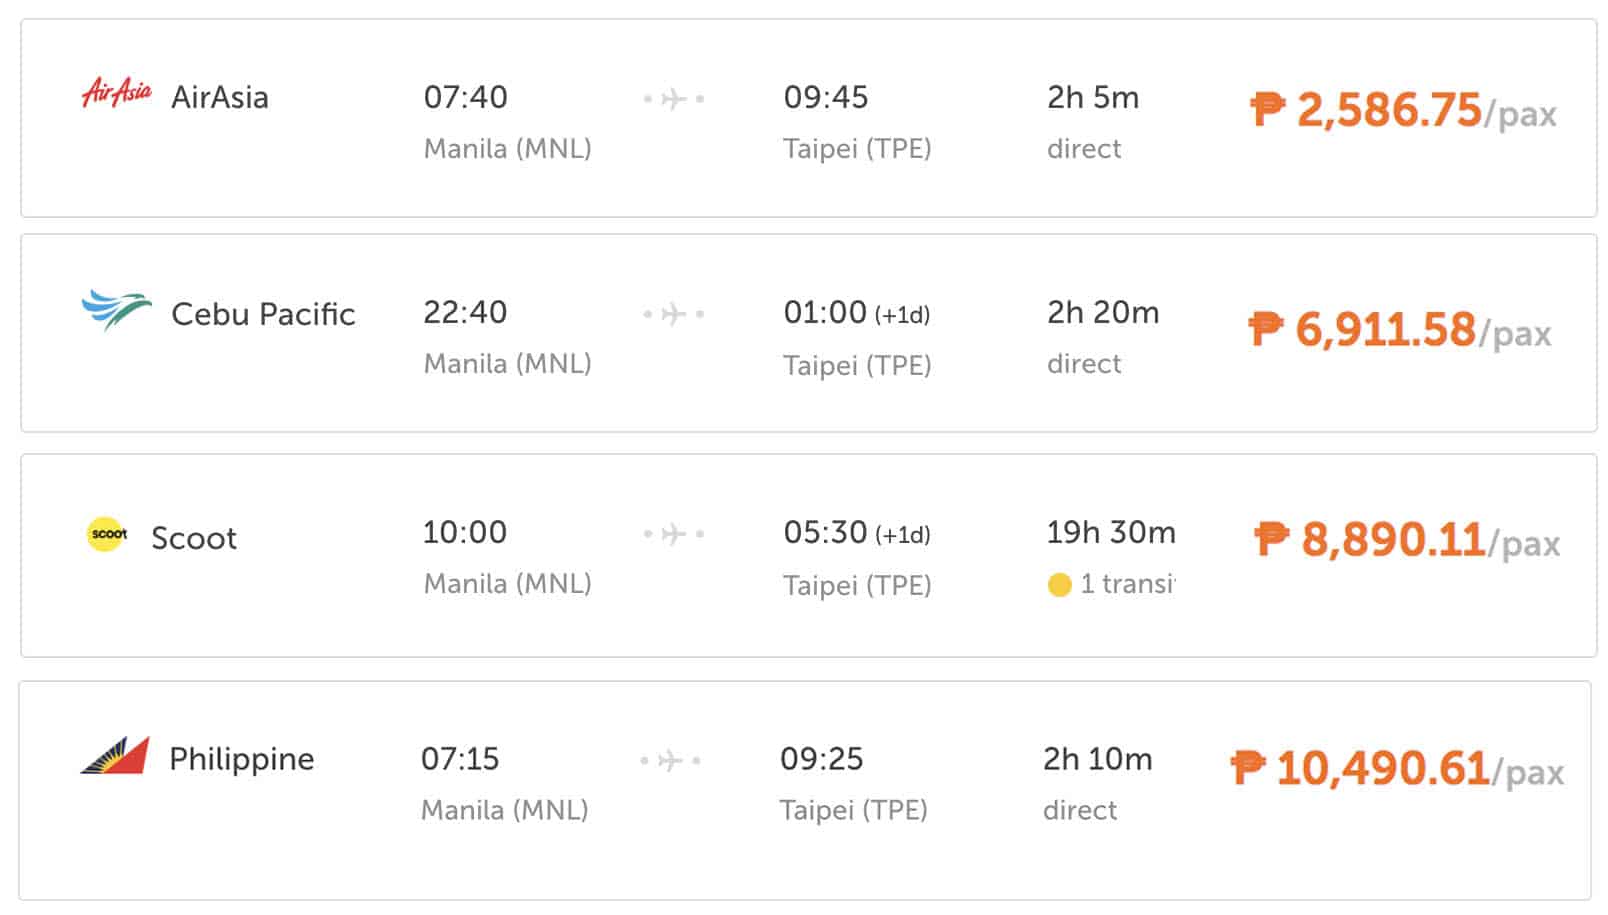Click the AirAsia airline logo

116,94
